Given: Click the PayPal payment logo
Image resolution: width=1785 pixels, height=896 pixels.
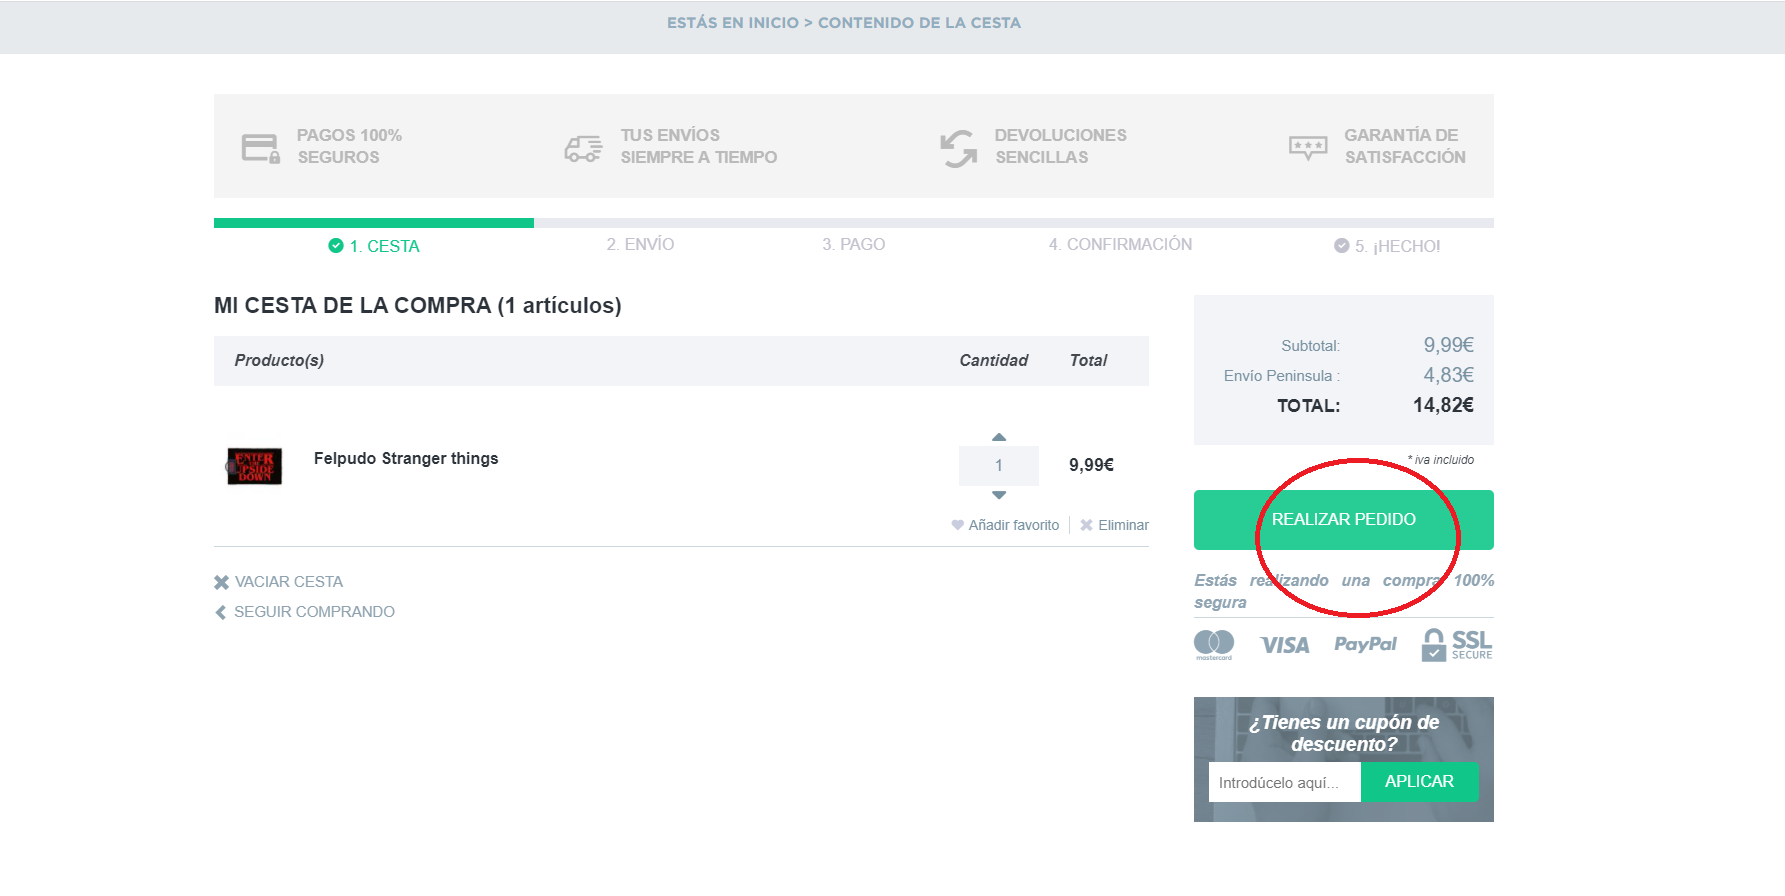Looking at the screenshot, I should pos(1365,645).
